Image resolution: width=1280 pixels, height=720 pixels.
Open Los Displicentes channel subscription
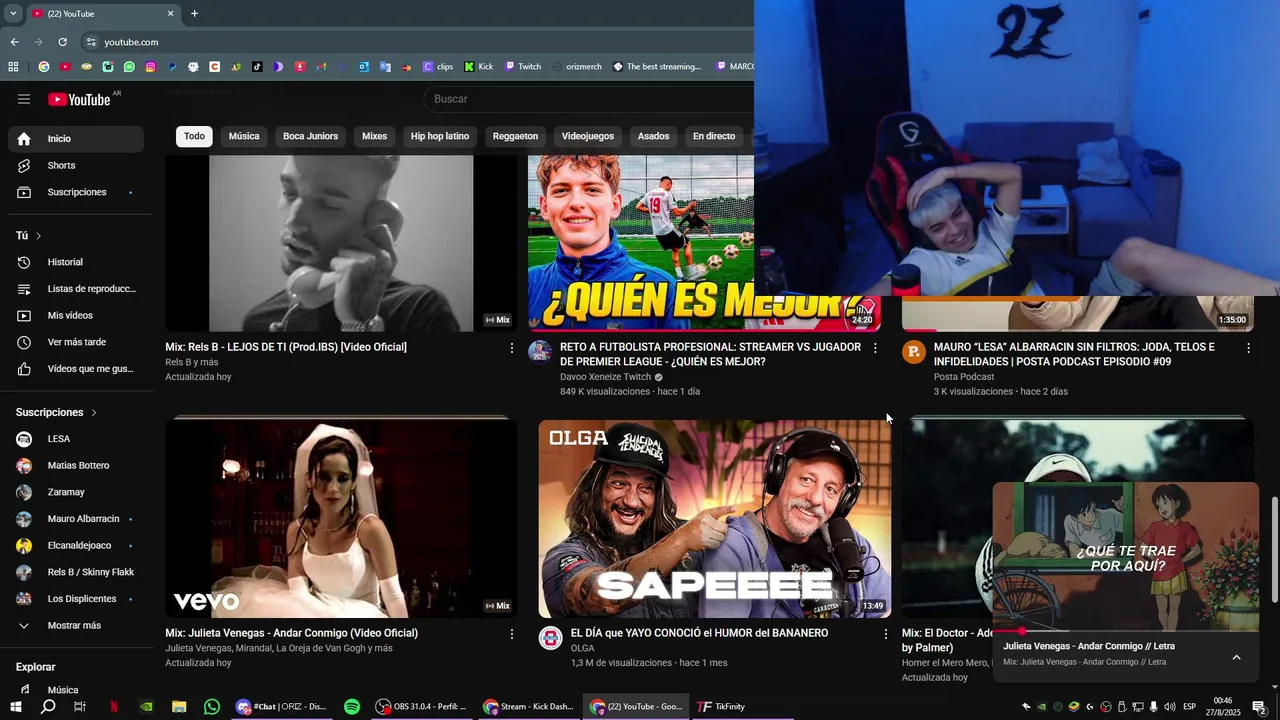point(76,599)
